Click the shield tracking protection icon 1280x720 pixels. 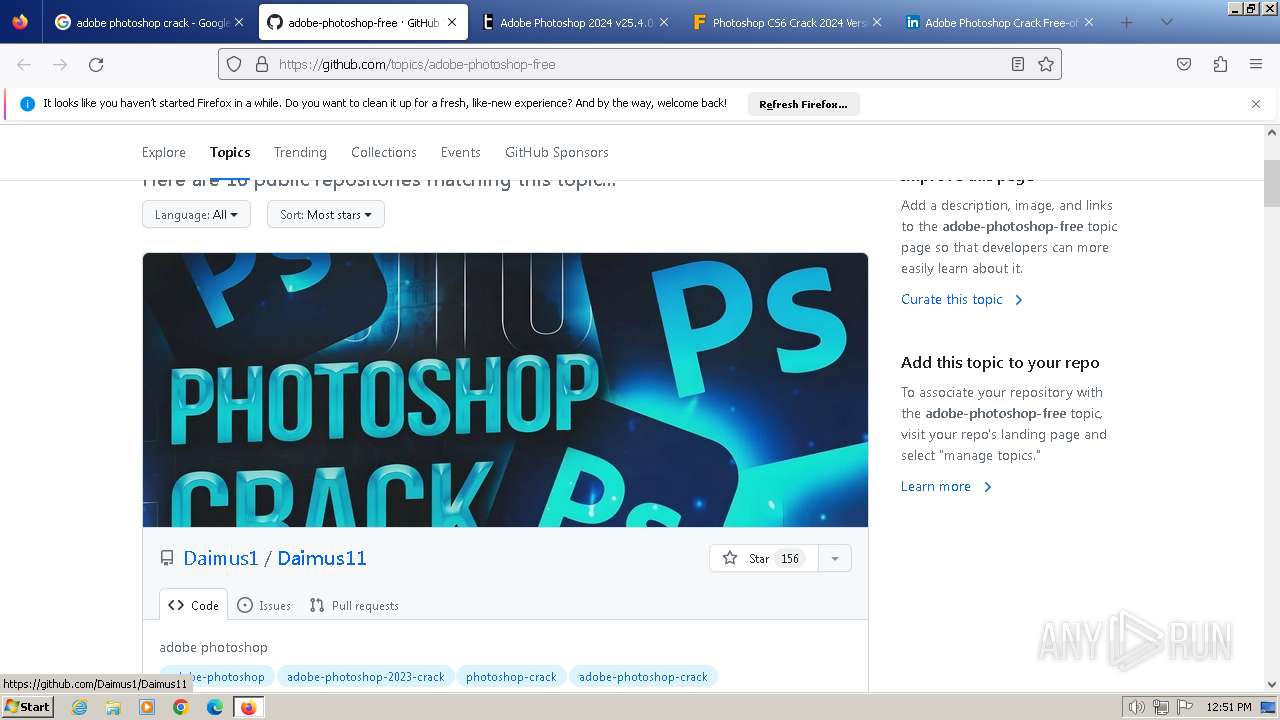[234, 64]
